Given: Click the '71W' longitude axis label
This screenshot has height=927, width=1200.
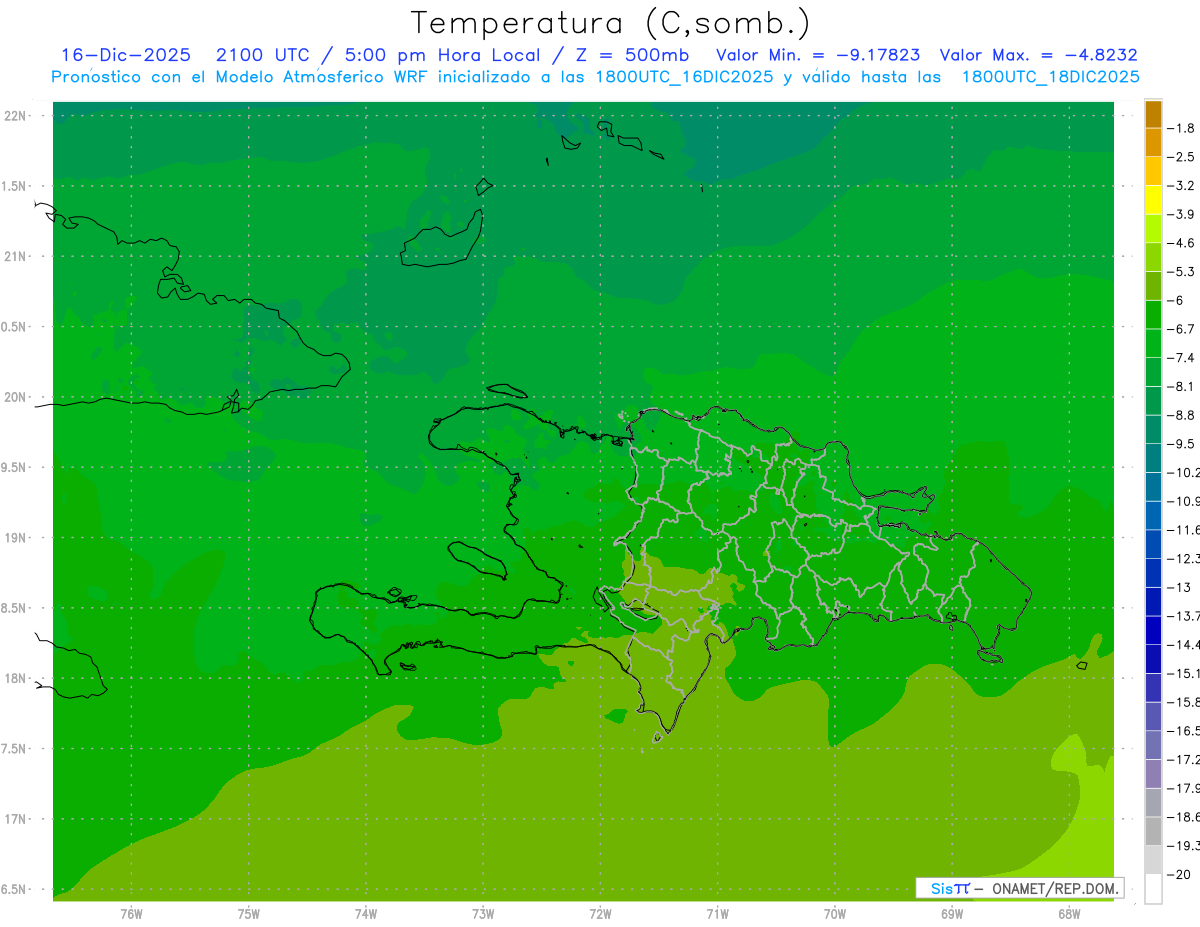Looking at the screenshot, I should pos(717,914).
